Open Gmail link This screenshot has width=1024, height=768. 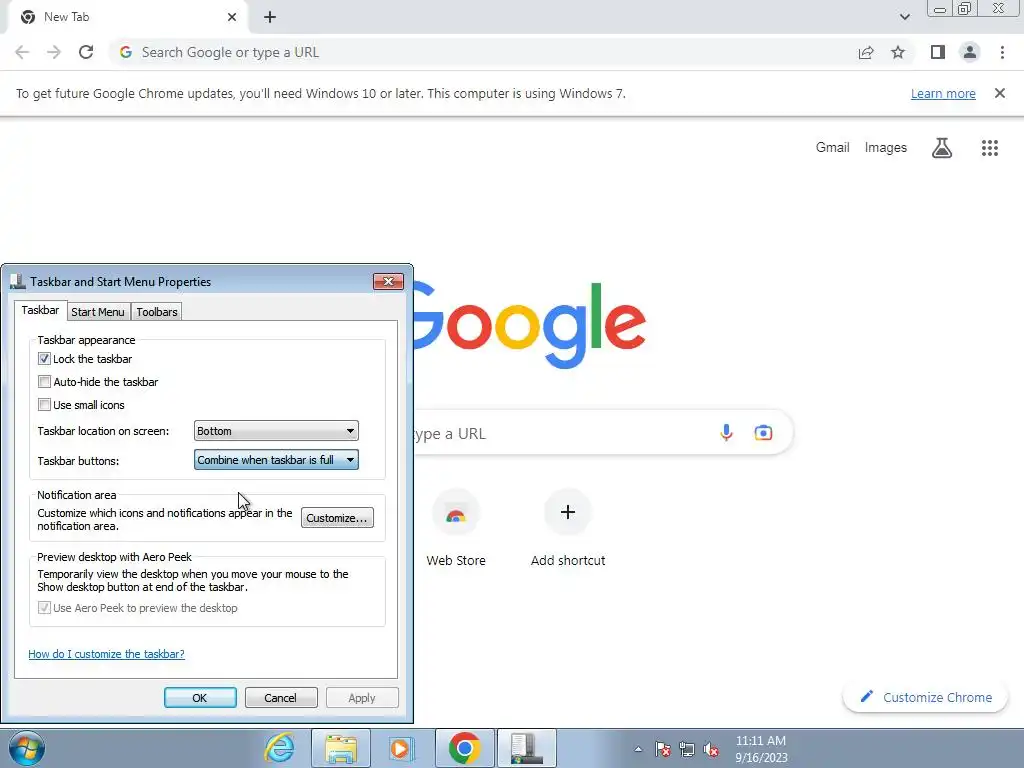coord(832,148)
